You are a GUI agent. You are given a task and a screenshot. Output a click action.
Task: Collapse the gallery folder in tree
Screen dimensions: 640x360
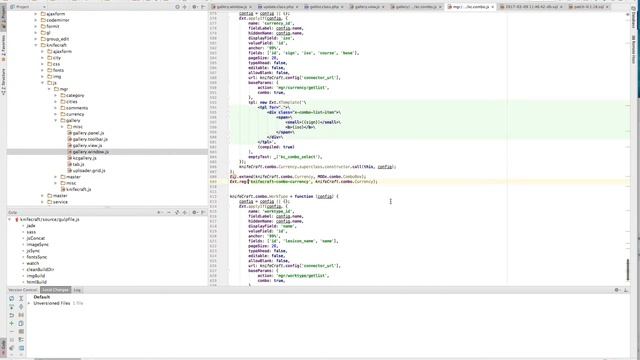point(56,120)
